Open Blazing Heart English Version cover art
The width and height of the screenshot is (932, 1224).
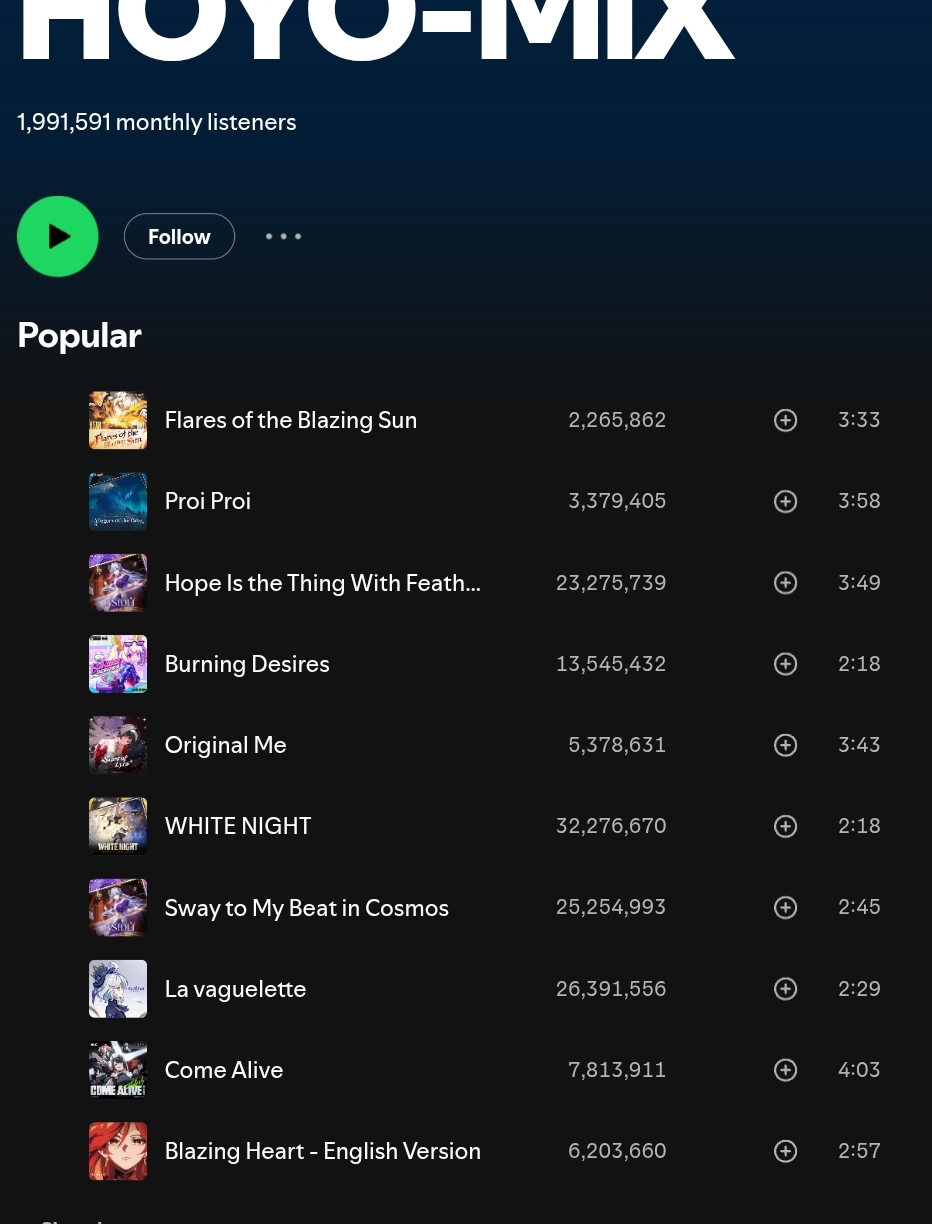coord(118,1151)
